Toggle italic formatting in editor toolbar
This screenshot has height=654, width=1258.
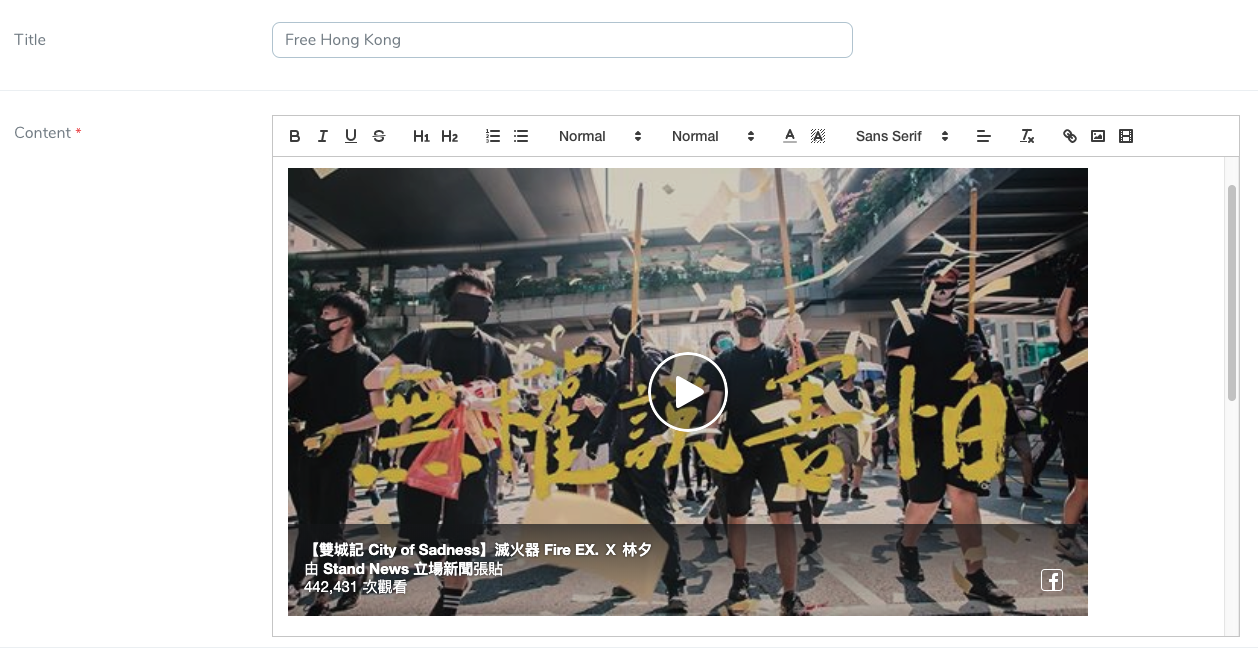point(323,136)
